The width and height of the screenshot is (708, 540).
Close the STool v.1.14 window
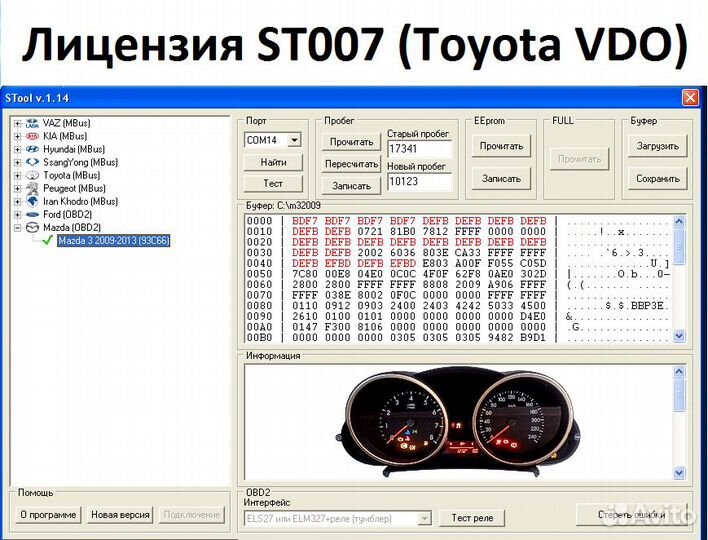tap(690, 98)
